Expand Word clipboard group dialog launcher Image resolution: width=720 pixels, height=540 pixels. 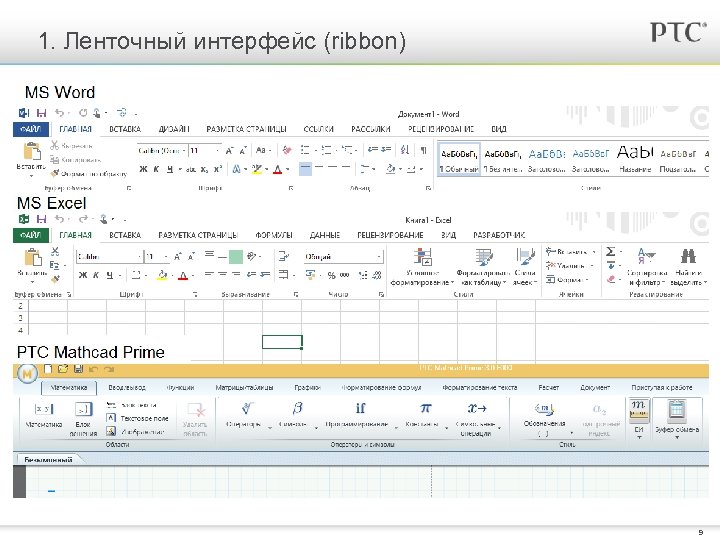click(129, 188)
